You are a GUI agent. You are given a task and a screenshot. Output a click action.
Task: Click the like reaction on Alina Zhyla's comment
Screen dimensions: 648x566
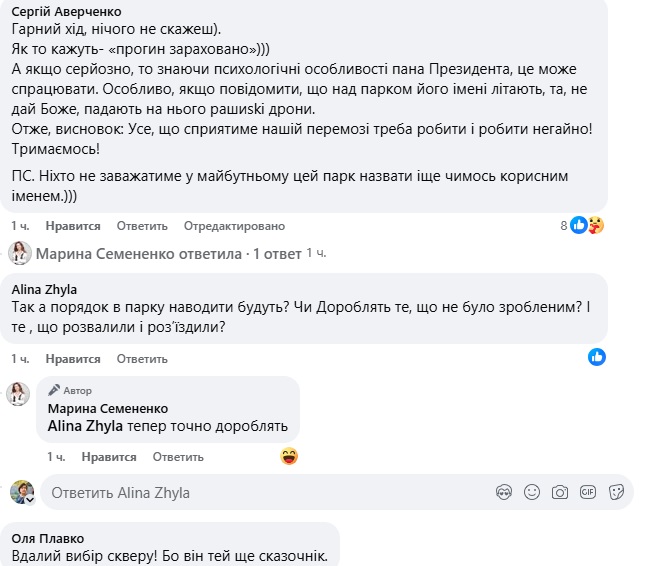click(x=597, y=356)
